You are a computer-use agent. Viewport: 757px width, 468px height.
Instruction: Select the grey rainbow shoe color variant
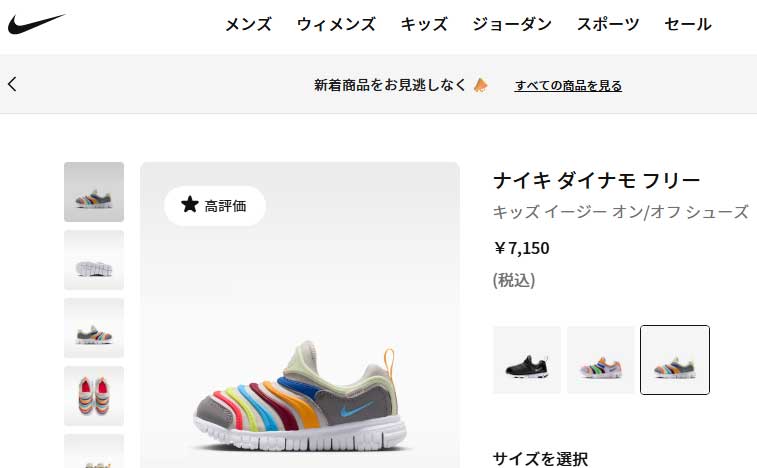coord(675,360)
